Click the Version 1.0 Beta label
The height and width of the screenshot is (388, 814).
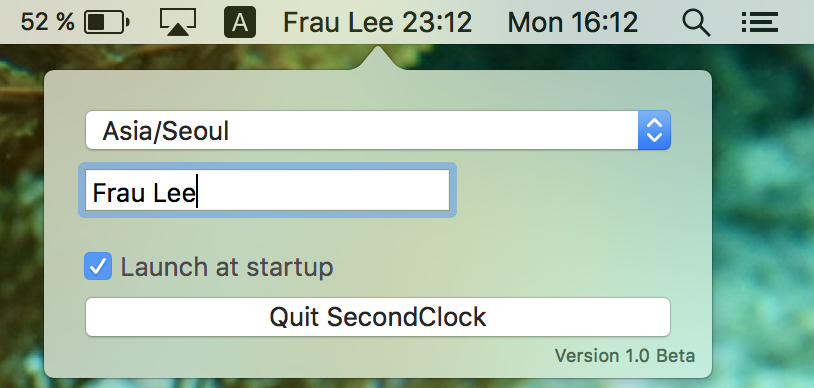point(625,356)
